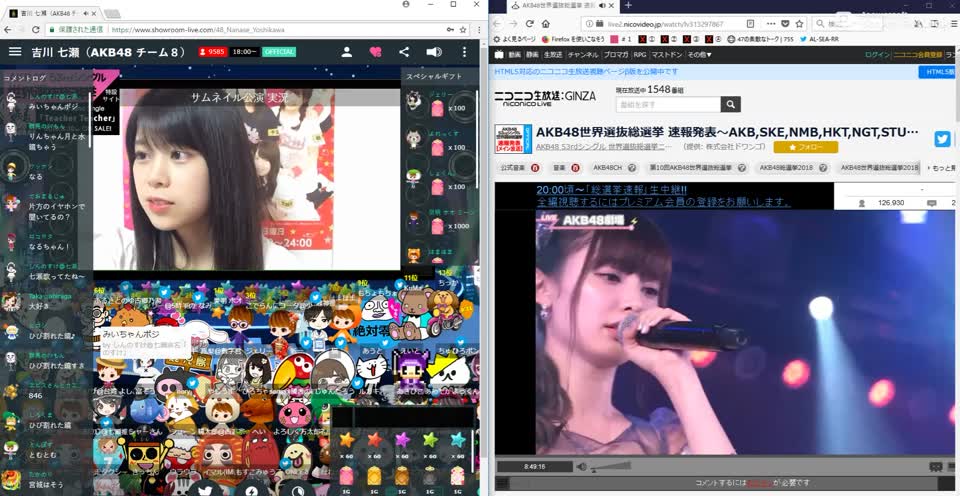Open the share icon in SHOWROOM header
Screen dimensions: 960x496
[404, 52]
